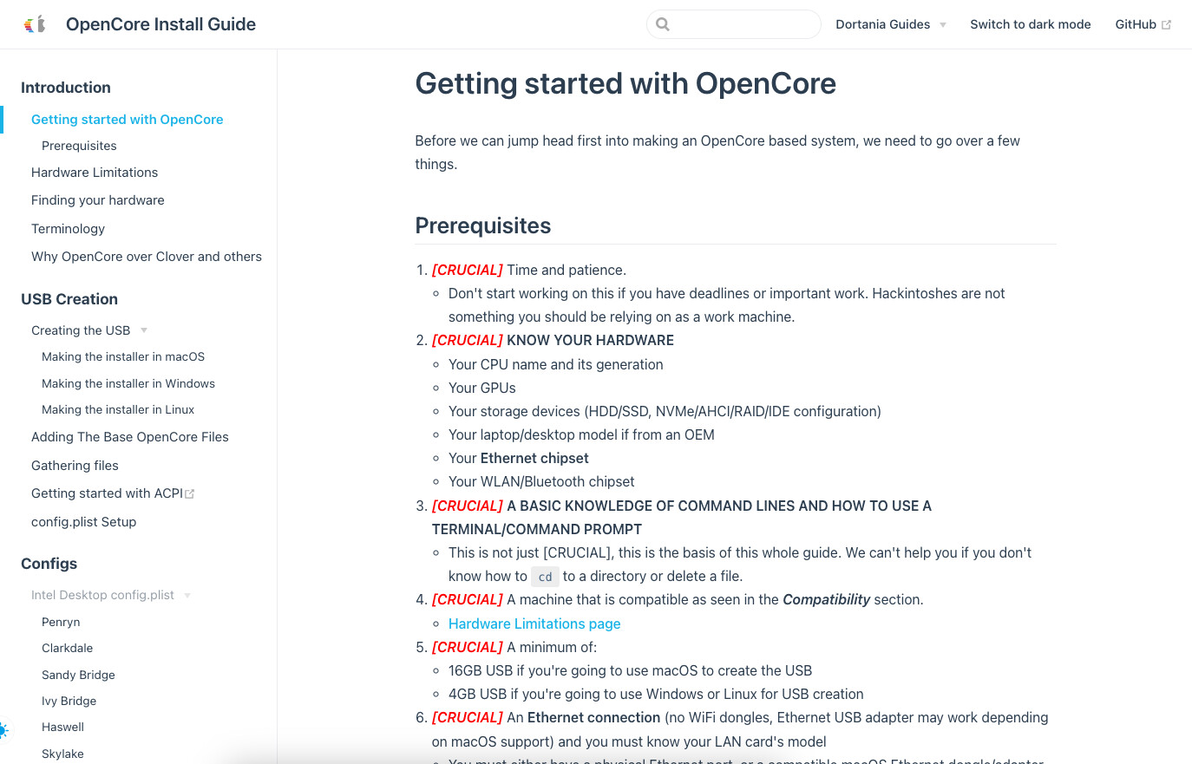Open Why OpenCore over Clover and others
The height and width of the screenshot is (764, 1192).
click(x=146, y=257)
